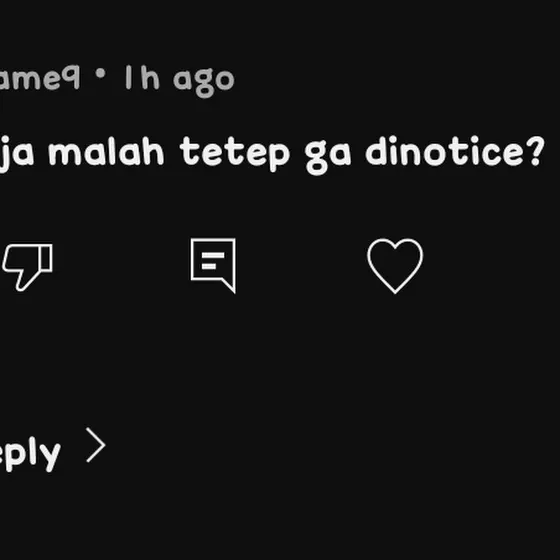This screenshot has height=560, width=560.
Task: Click the word "dinotice?" in the comment
Action: pyautogui.click(x=455, y=151)
